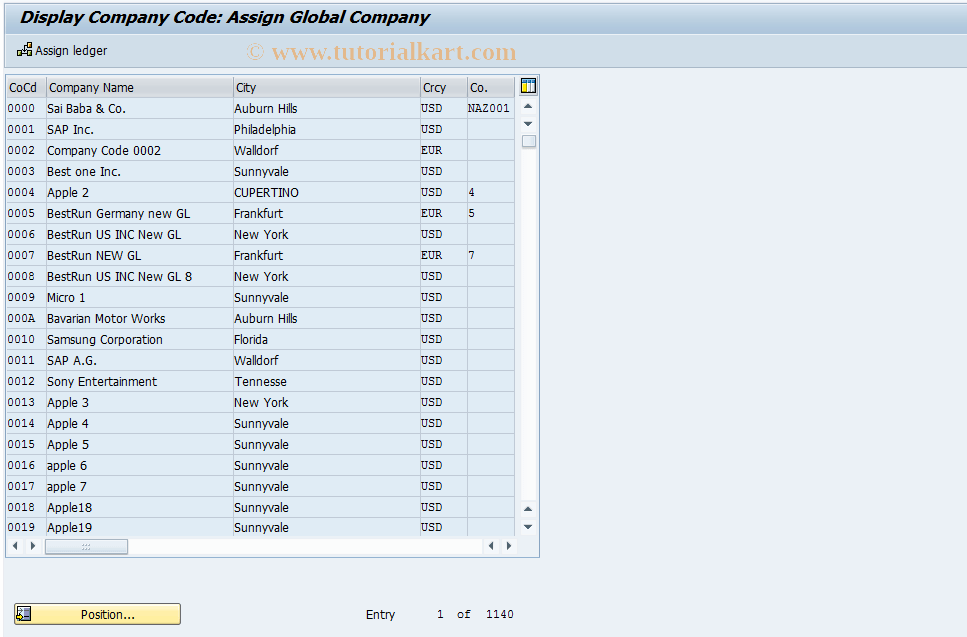The height and width of the screenshot is (637, 967).
Task: Click the rightmost scroll arrow beside the table edge
Action: 509,546
